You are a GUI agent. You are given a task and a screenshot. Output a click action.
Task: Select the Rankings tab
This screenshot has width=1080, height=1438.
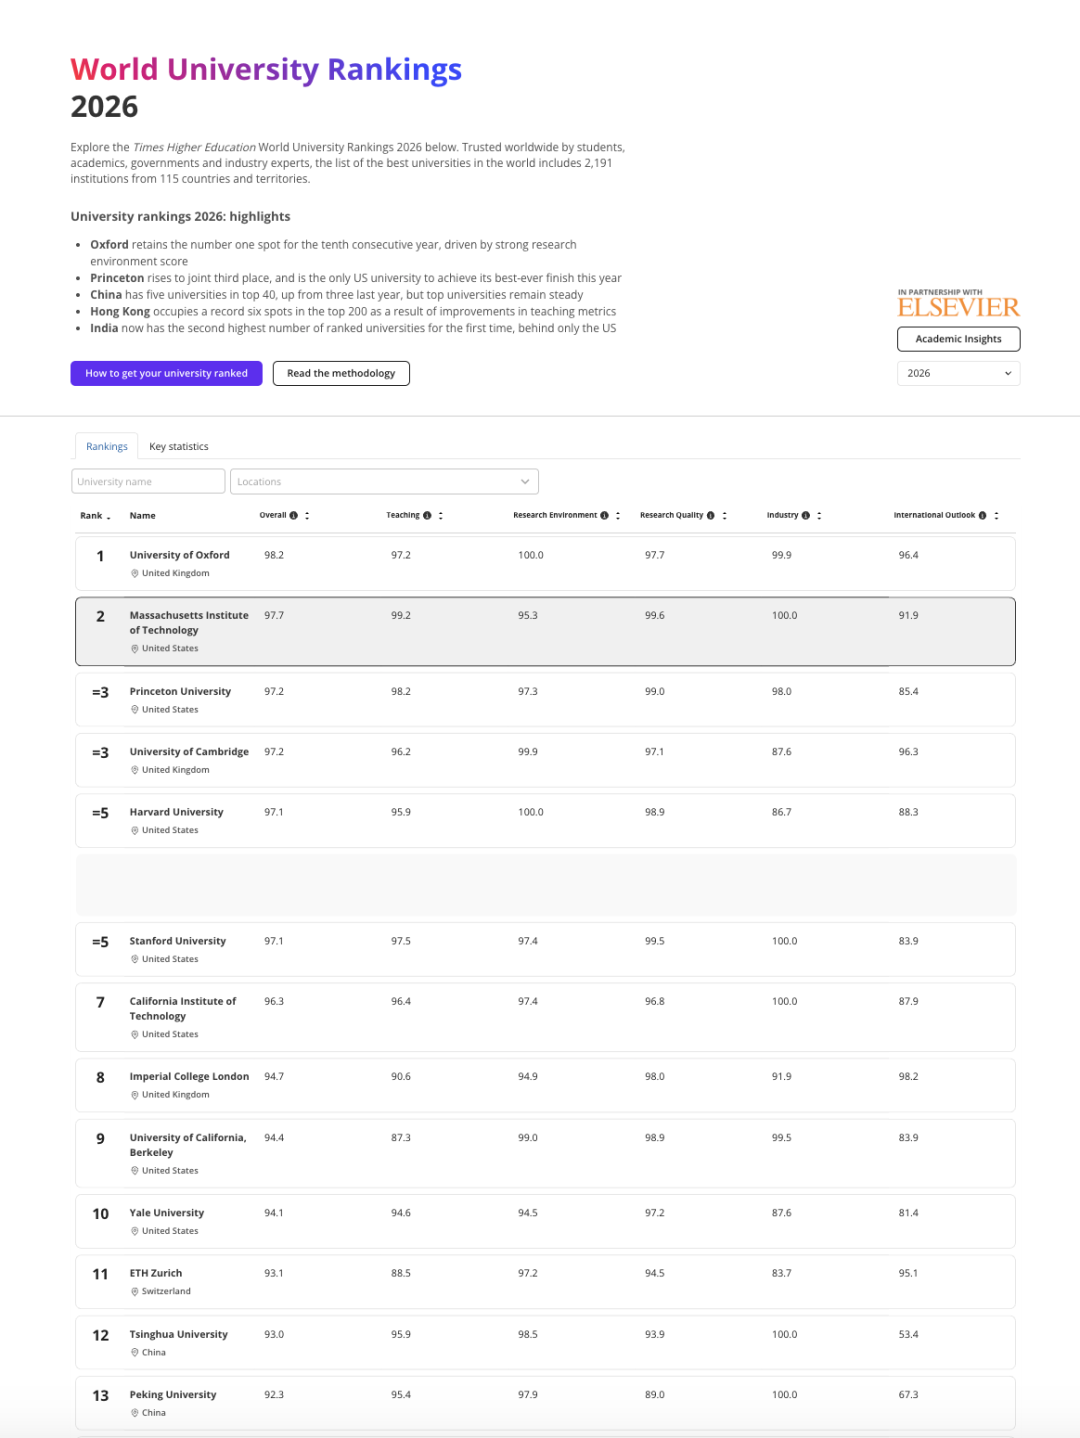tap(107, 447)
